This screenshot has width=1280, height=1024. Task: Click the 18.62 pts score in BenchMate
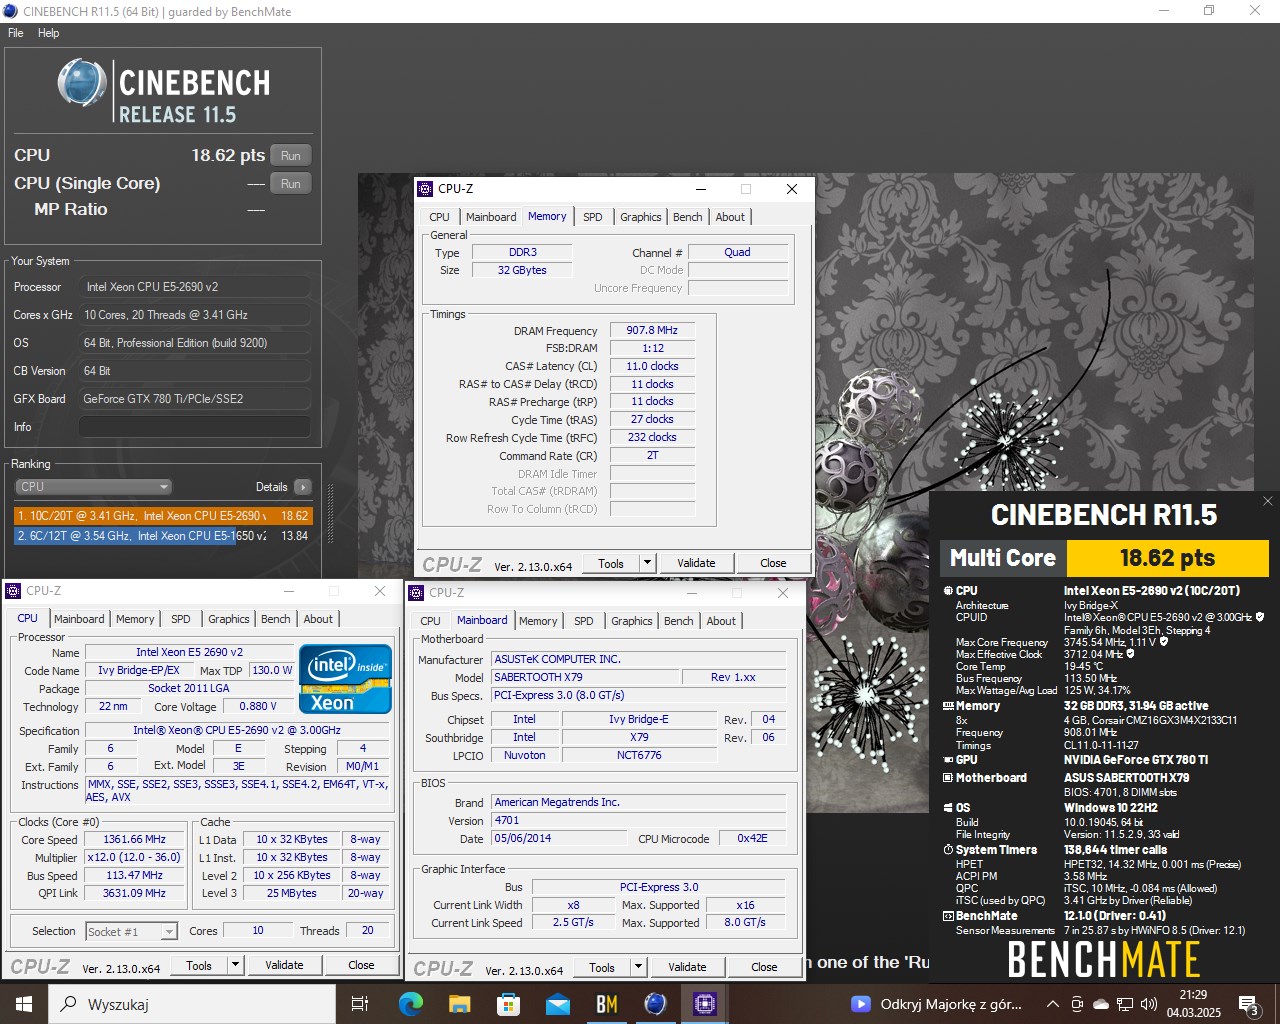point(1168,558)
